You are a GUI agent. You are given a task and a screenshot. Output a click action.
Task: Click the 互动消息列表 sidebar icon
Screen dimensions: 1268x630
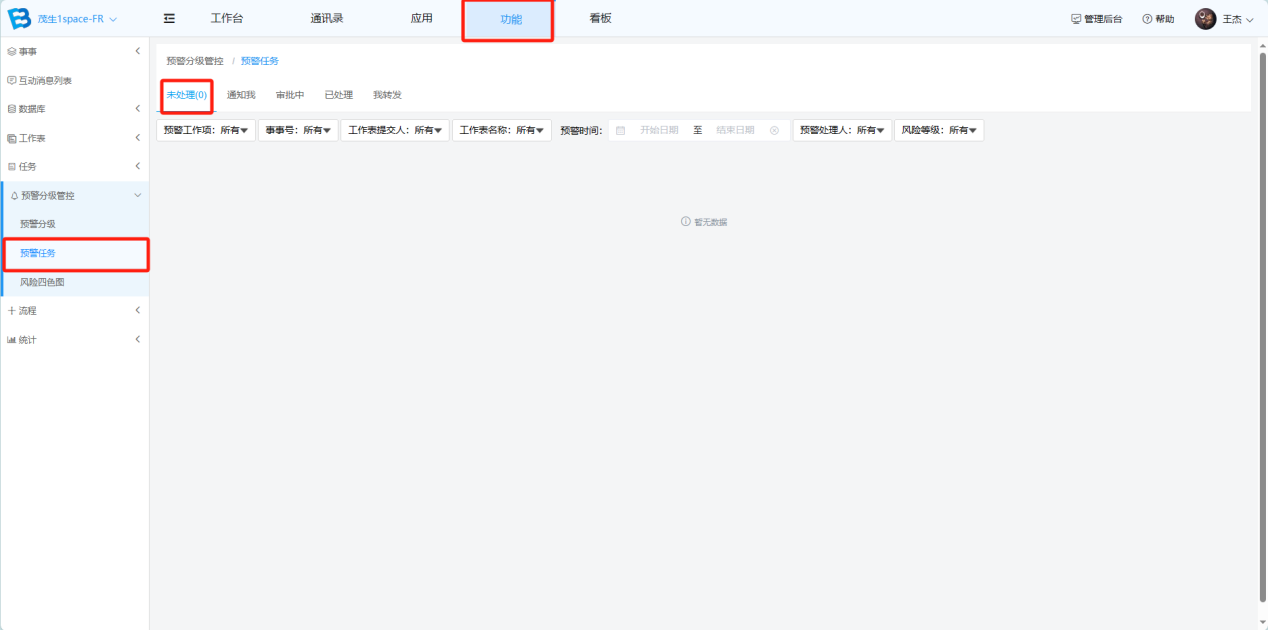[11, 80]
